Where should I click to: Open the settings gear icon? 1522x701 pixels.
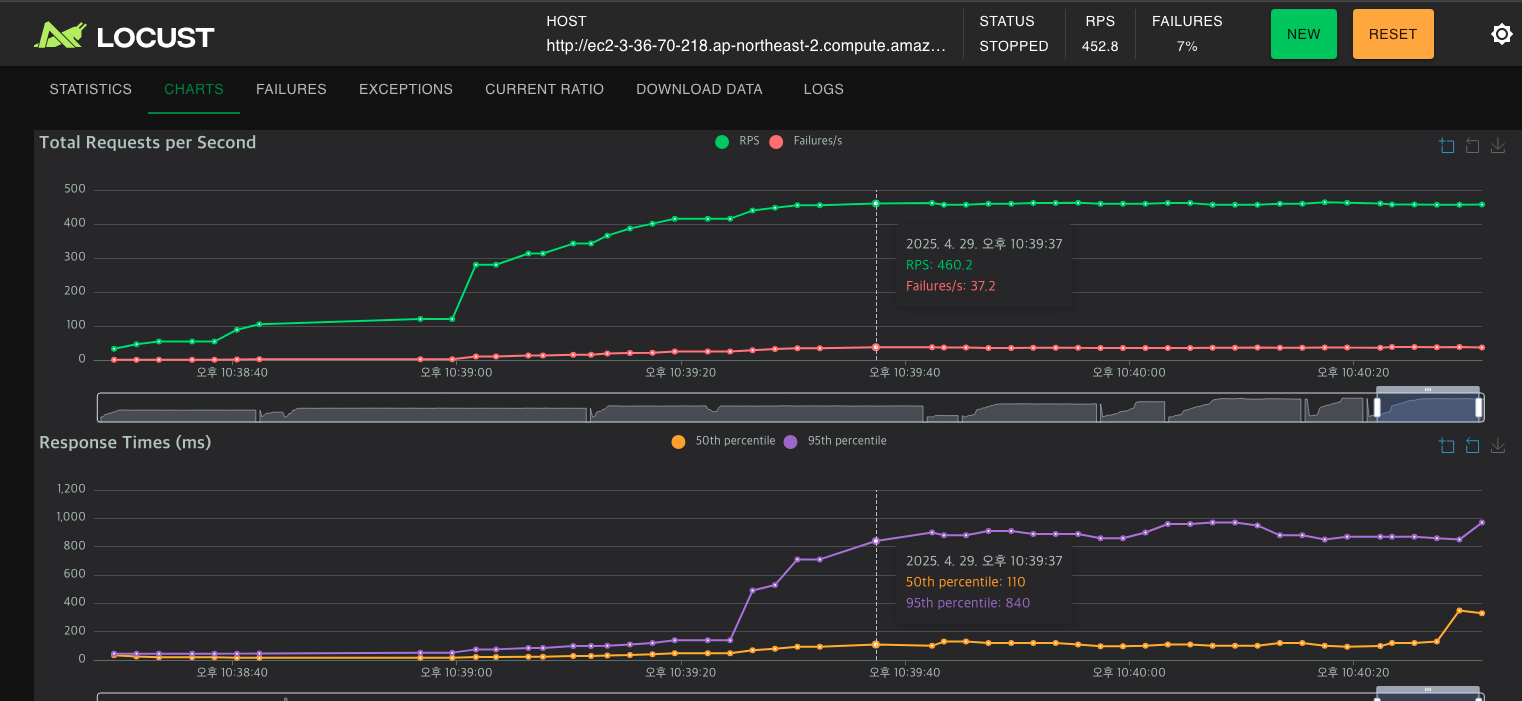1501,34
